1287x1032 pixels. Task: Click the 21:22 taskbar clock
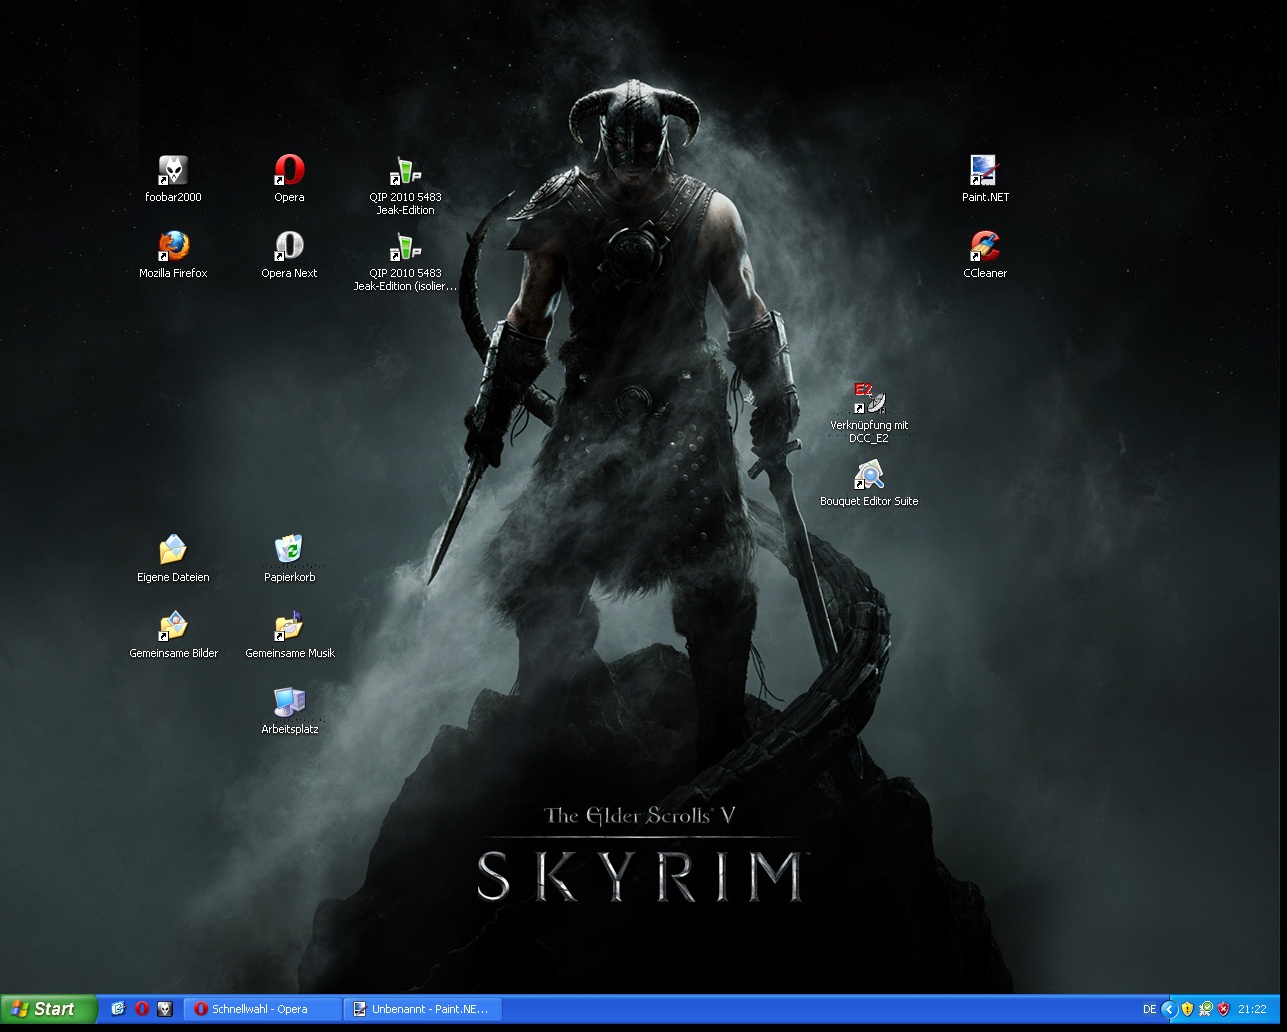point(1252,1009)
